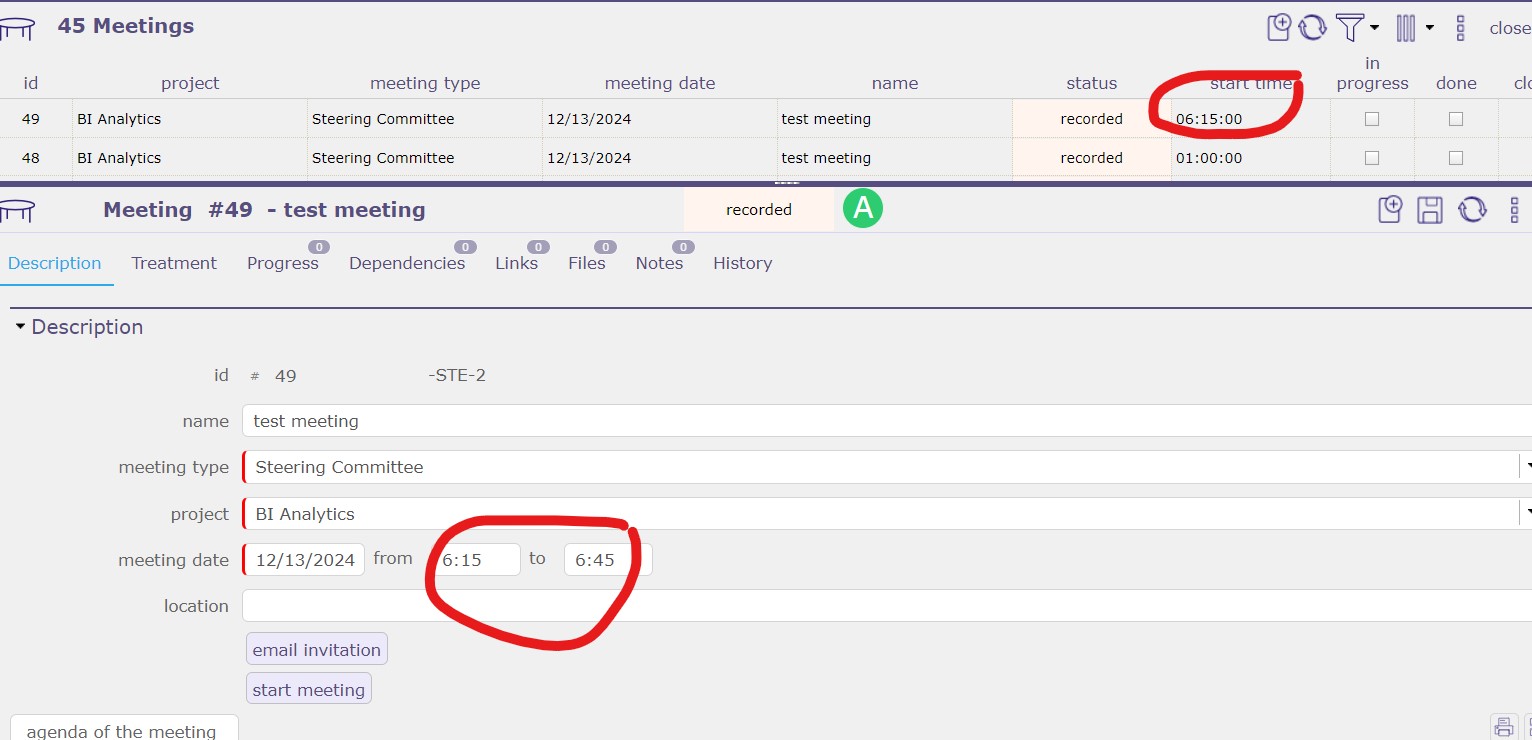Open the History tab
Viewport: 1532px width, 740px height.
pos(742,263)
